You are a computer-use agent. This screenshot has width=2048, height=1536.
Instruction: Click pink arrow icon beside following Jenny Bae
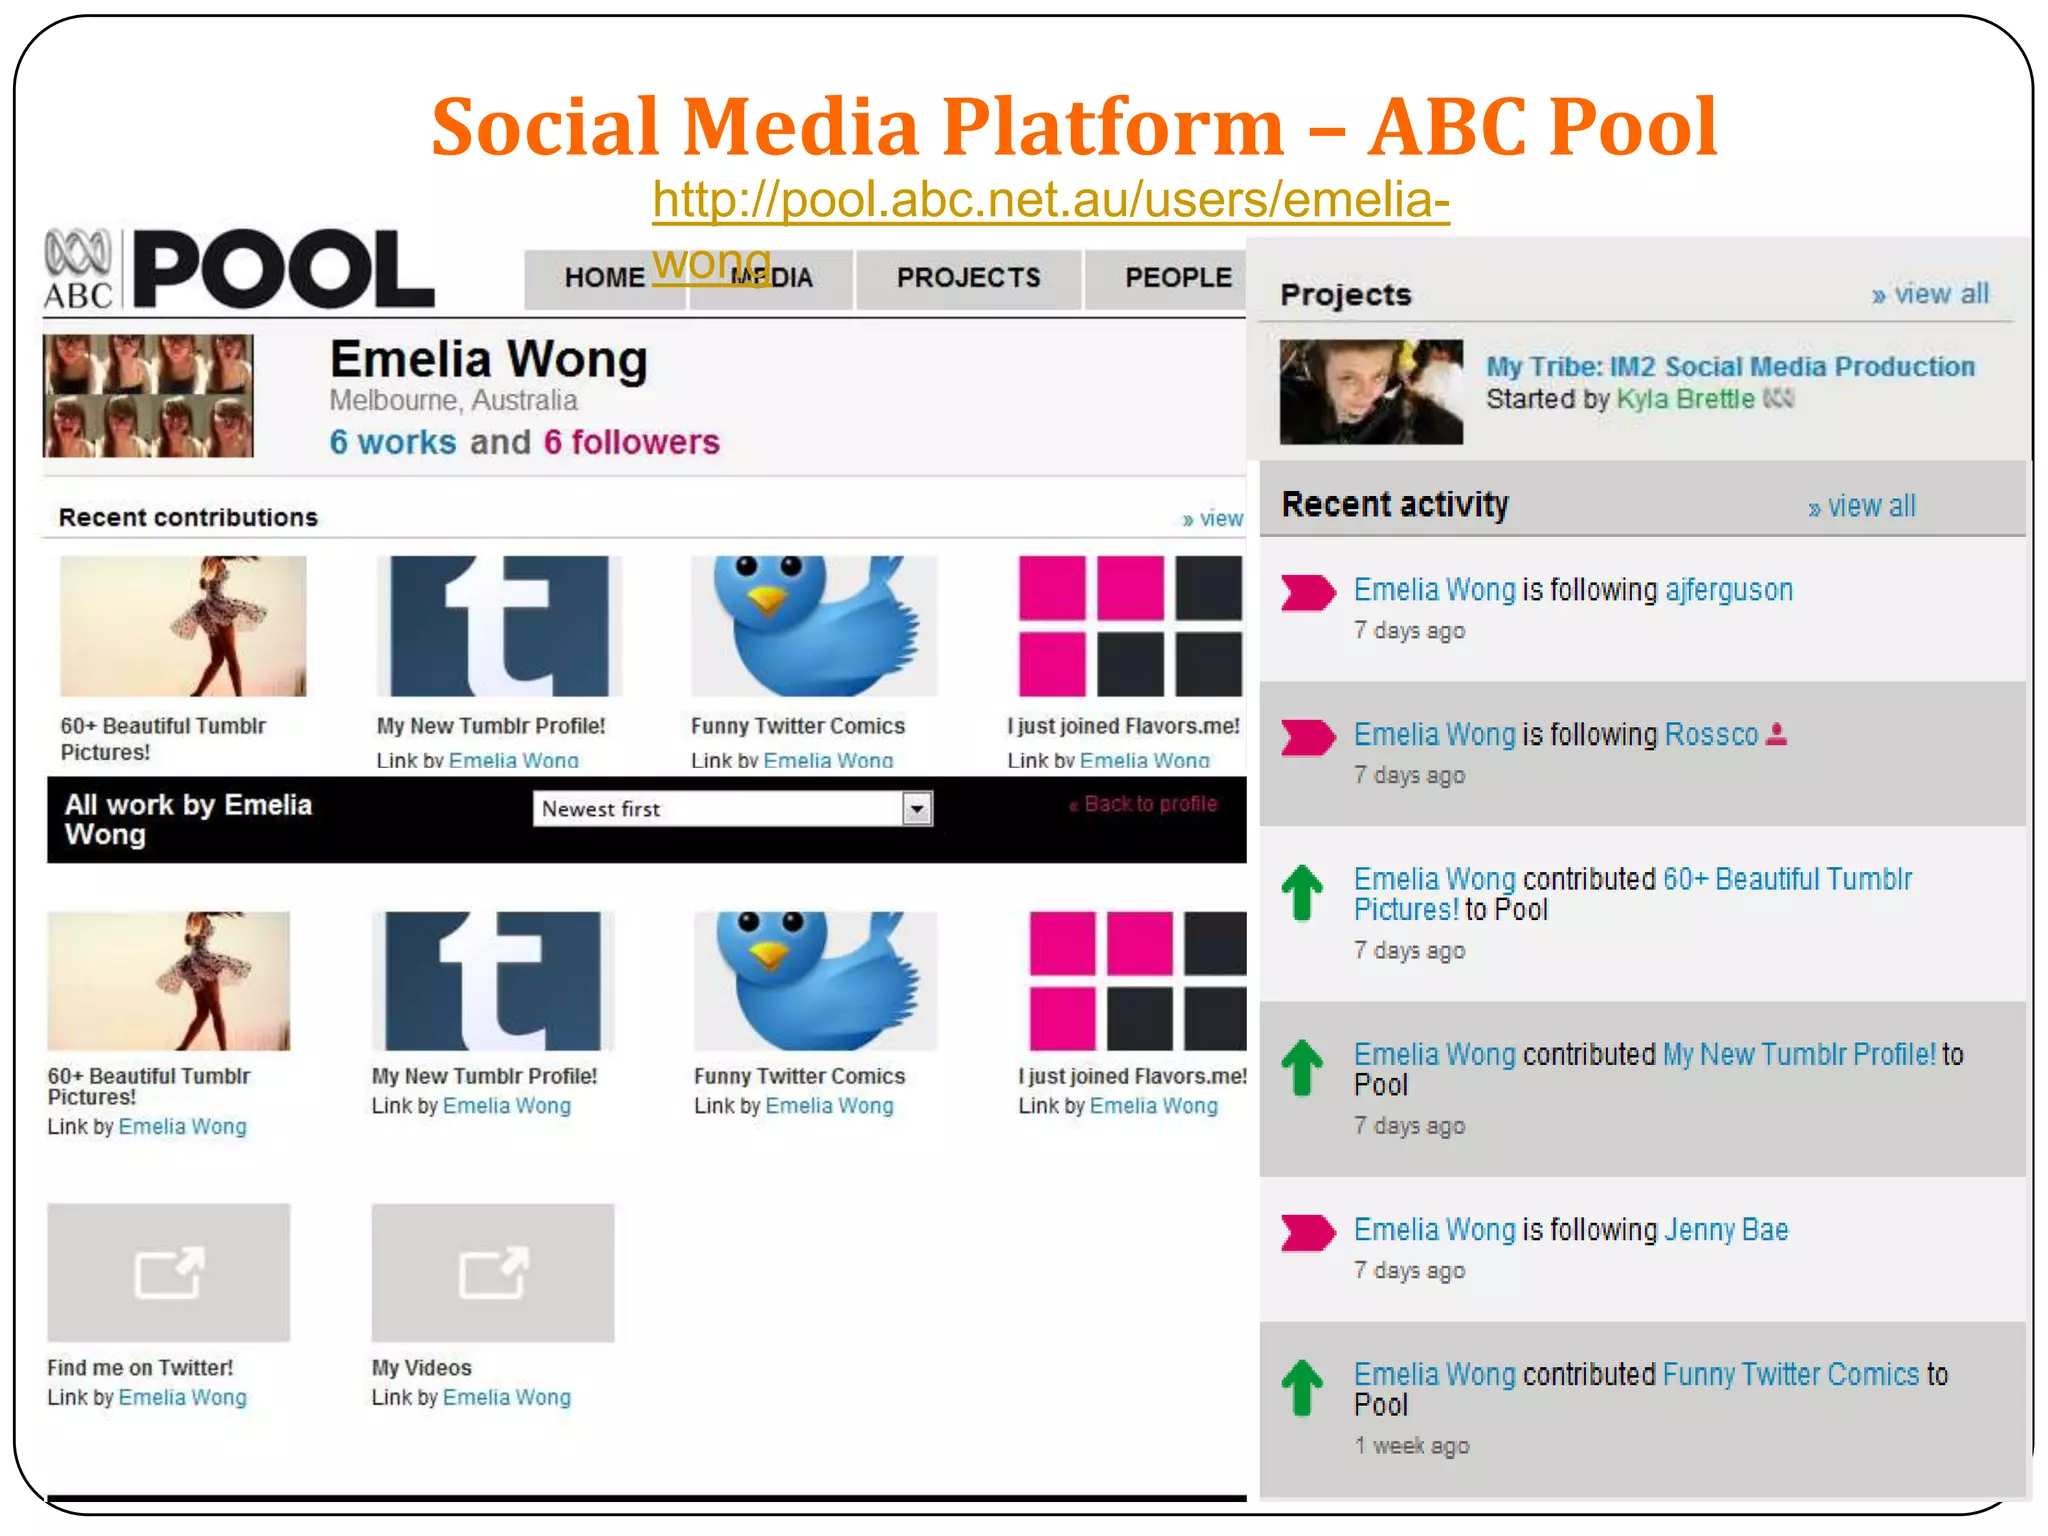pyautogui.click(x=1308, y=1232)
